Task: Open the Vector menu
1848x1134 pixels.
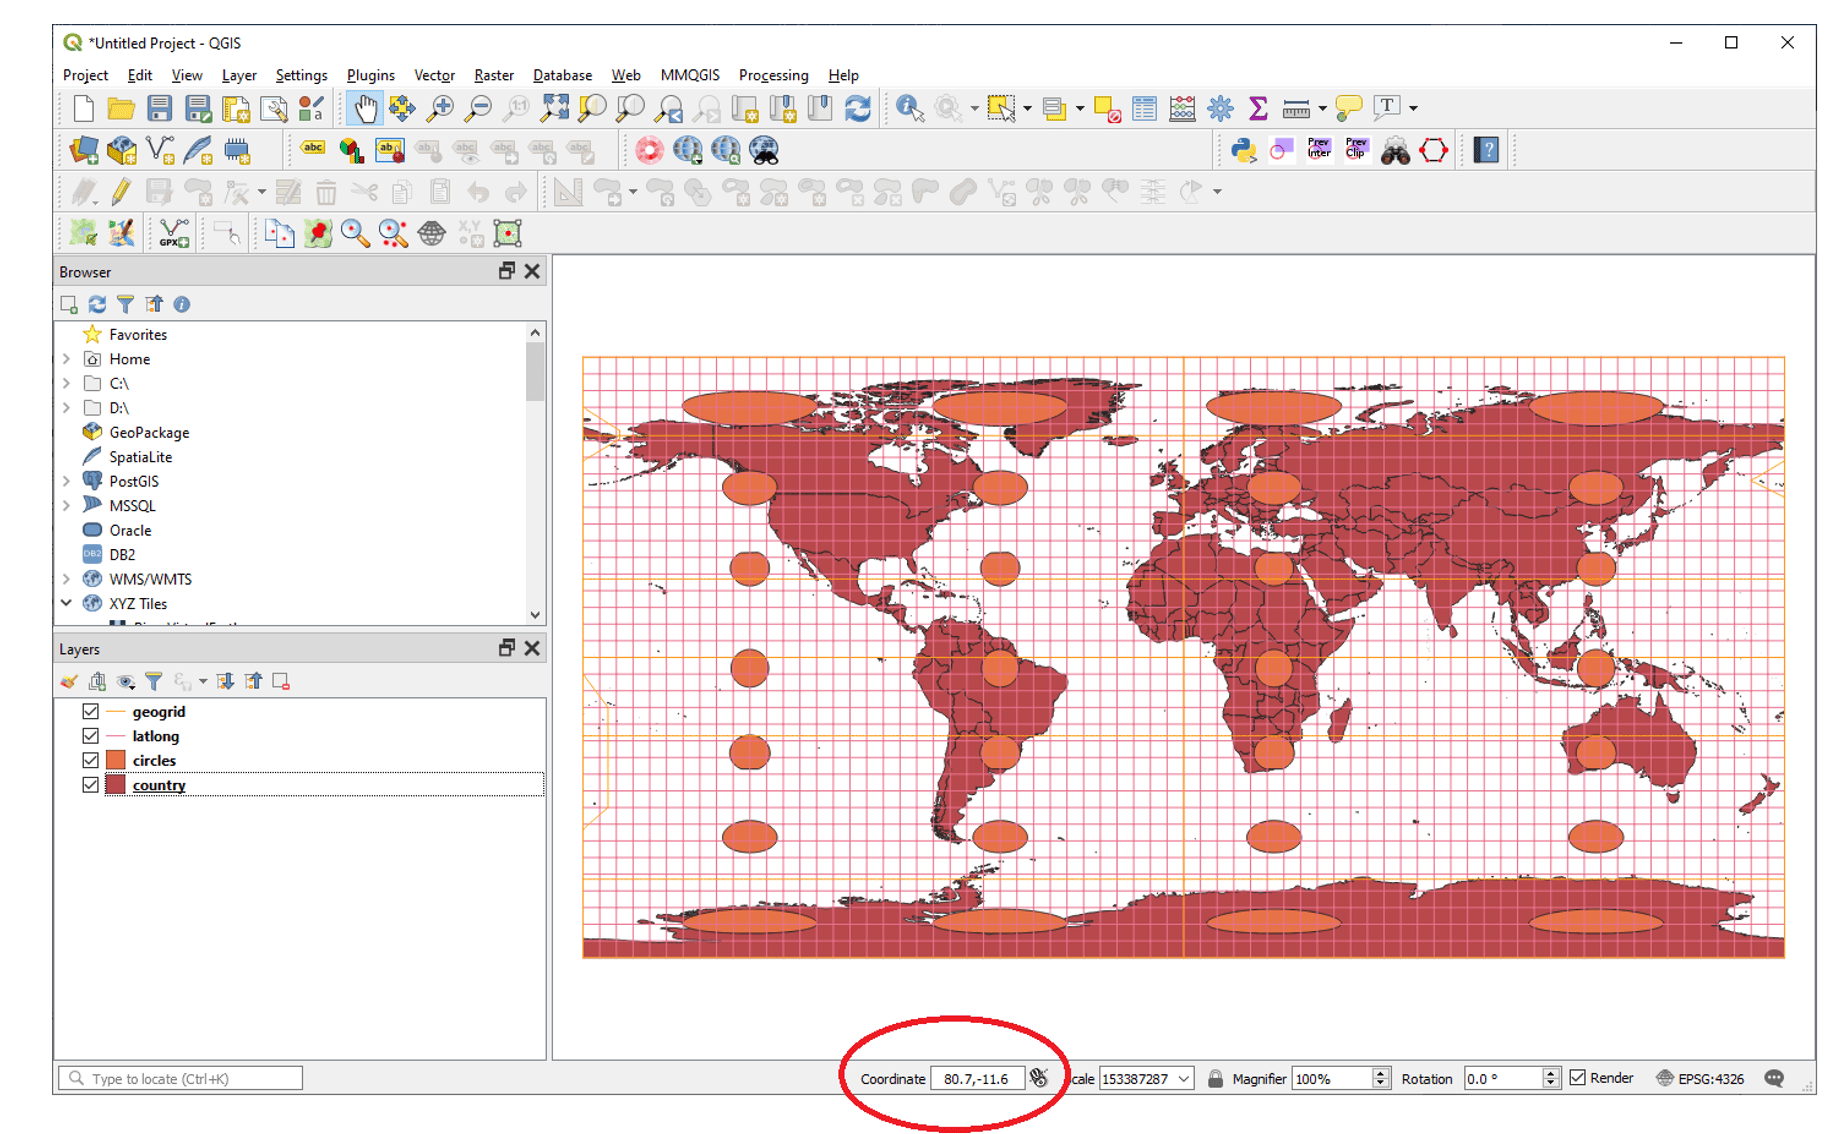Action: (434, 75)
